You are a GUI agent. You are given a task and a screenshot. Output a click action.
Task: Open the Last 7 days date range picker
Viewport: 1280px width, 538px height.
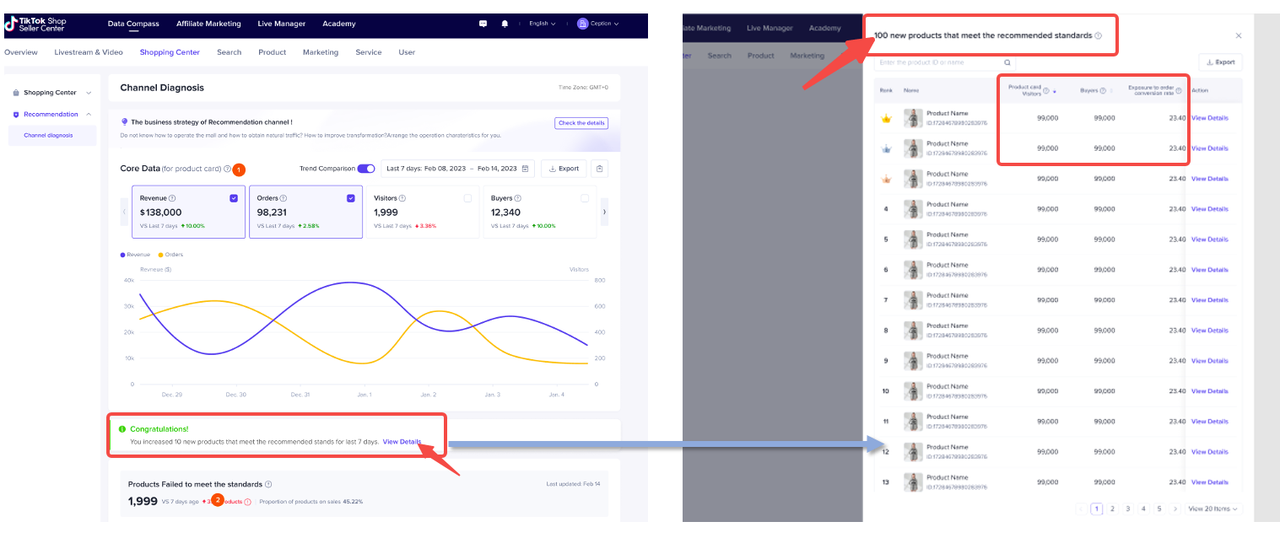point(458,169)
